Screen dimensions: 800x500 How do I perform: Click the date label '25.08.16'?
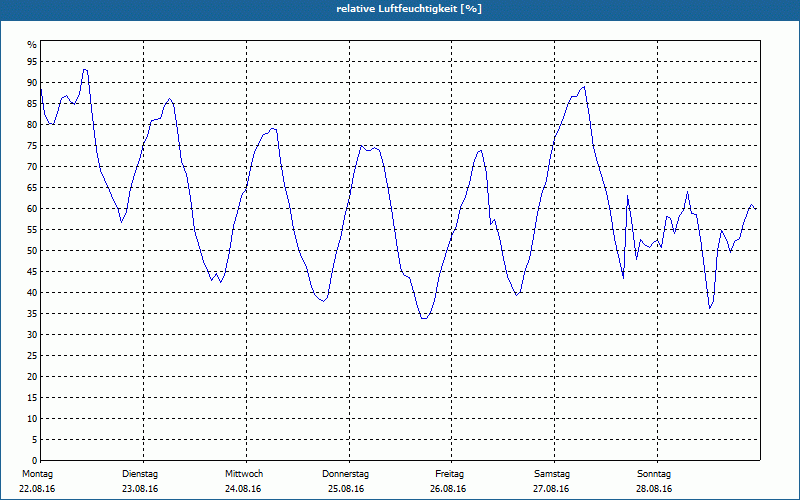[346, 489]
